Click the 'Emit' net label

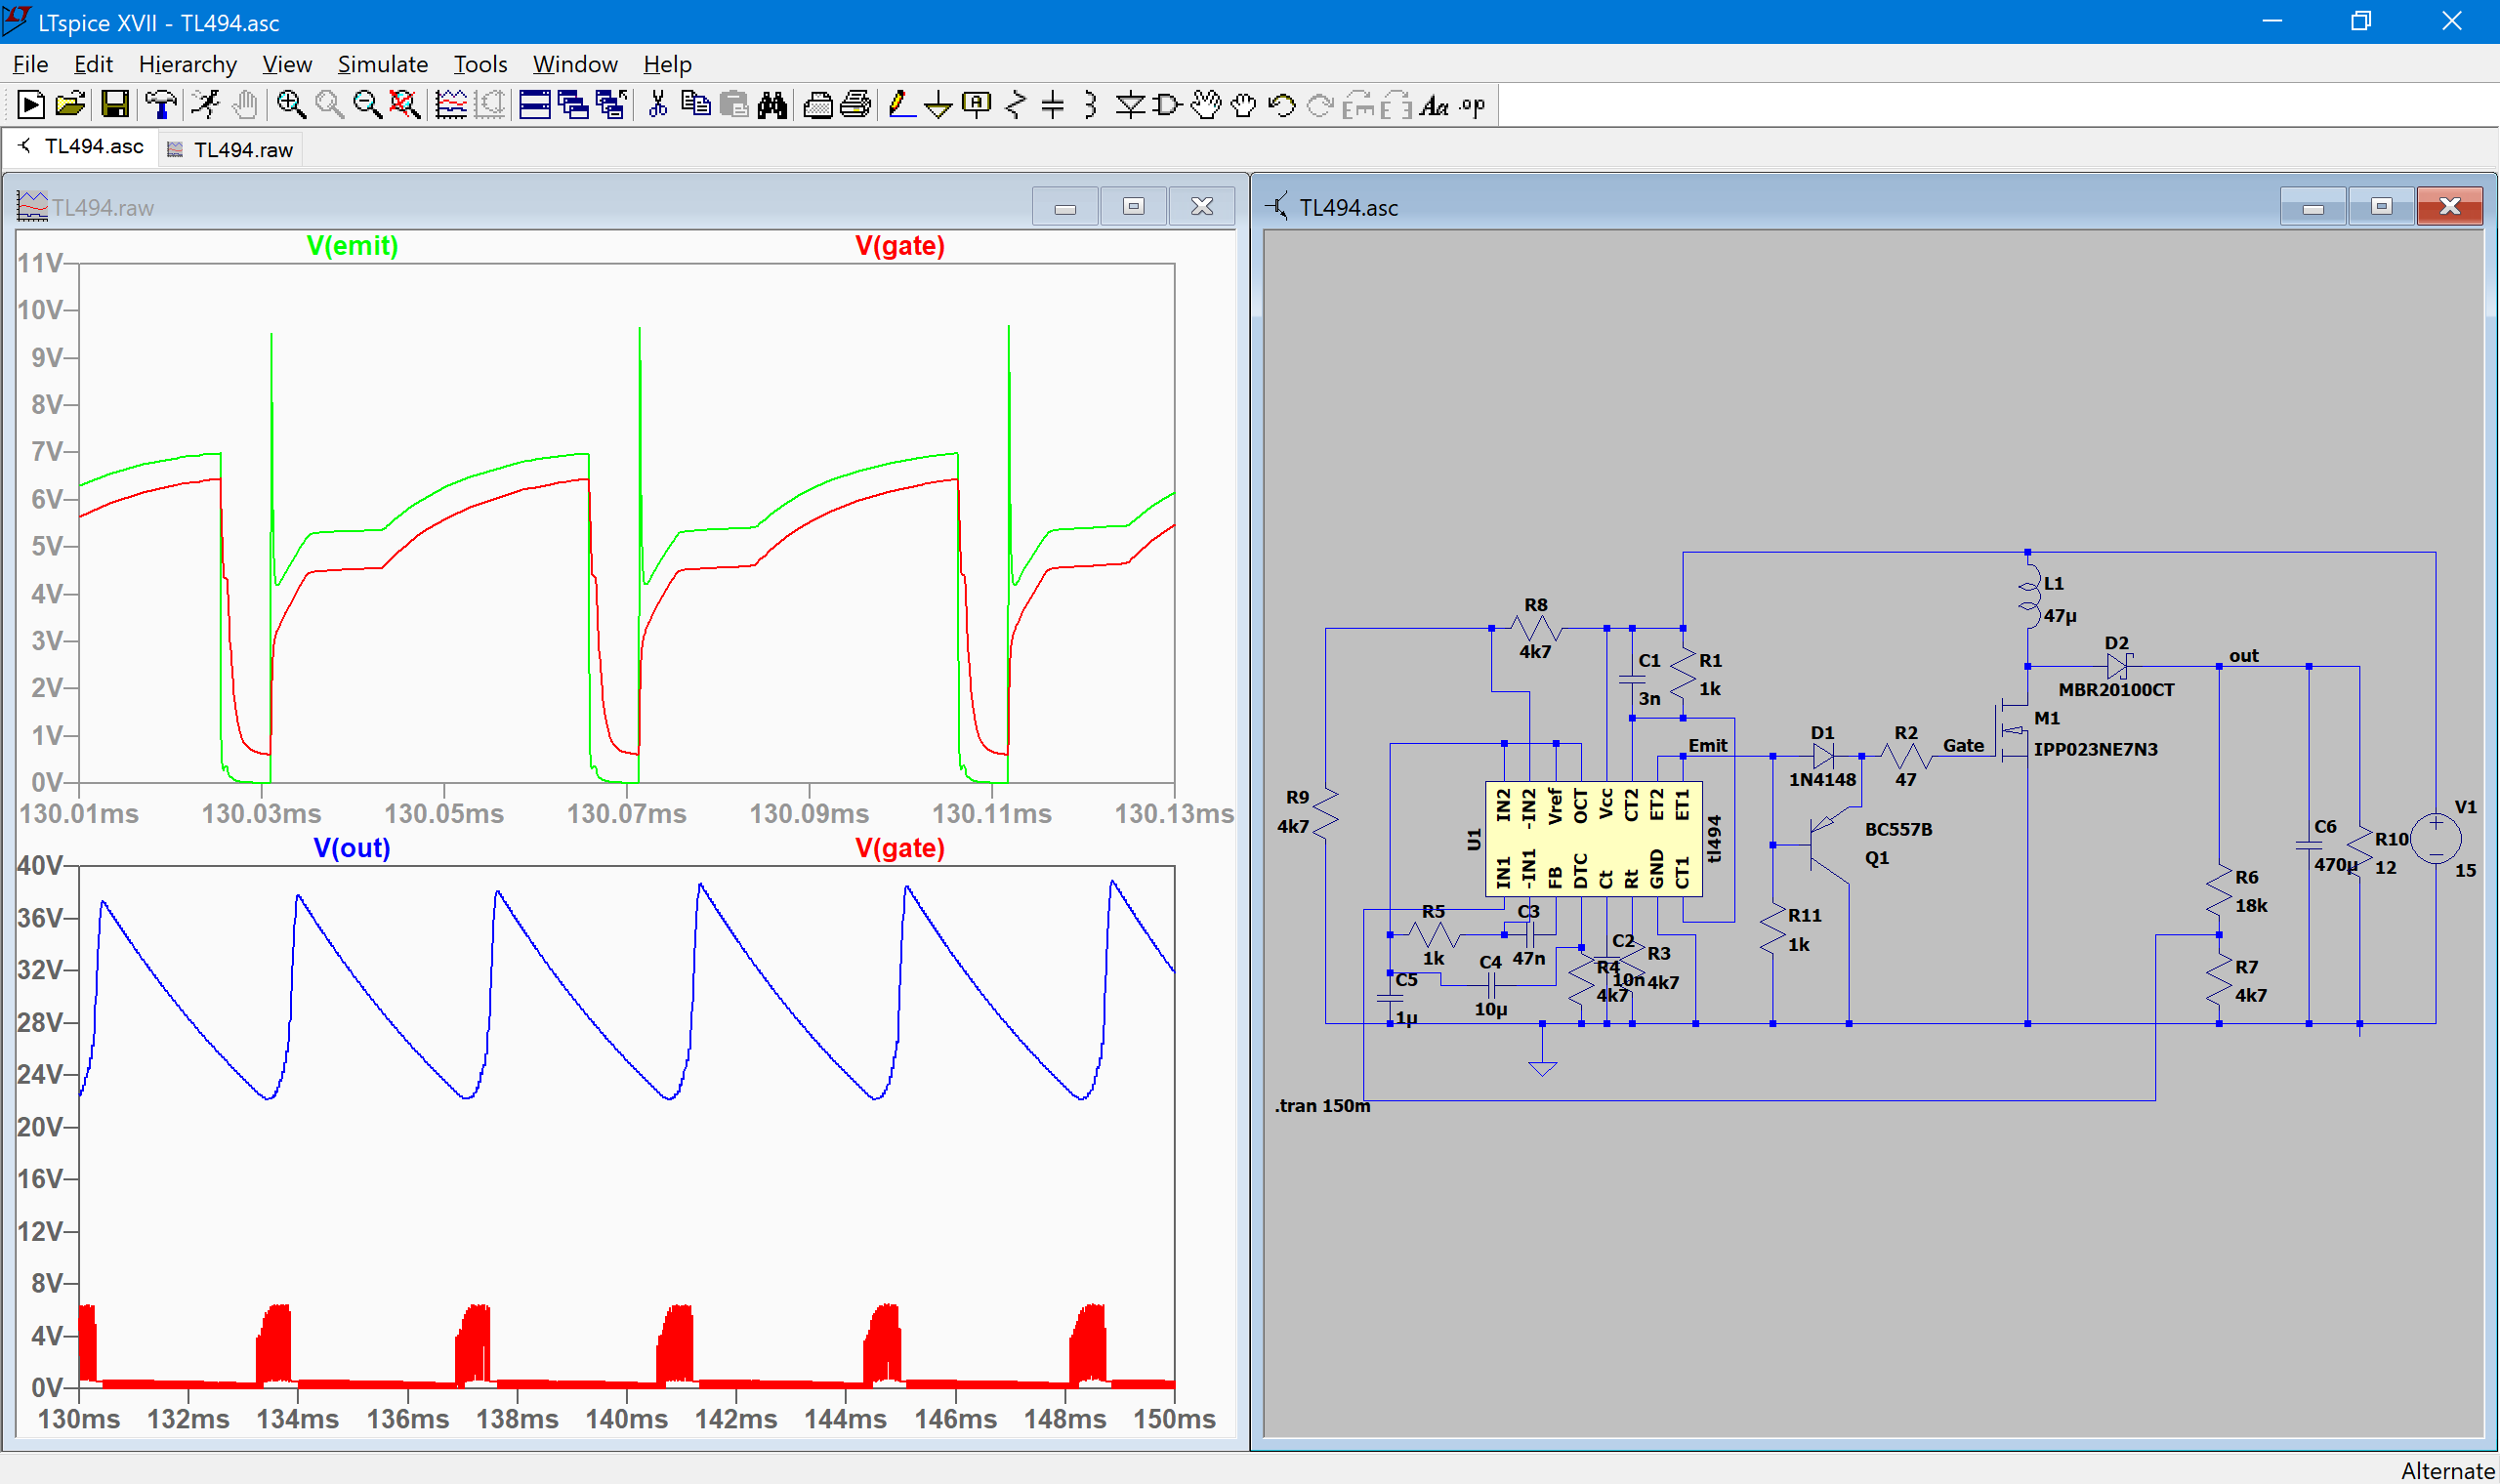1707,746
